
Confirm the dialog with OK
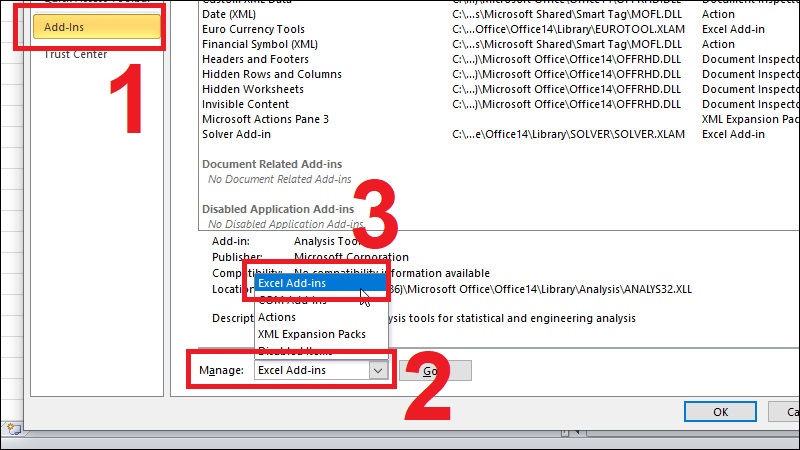point(720,412)
